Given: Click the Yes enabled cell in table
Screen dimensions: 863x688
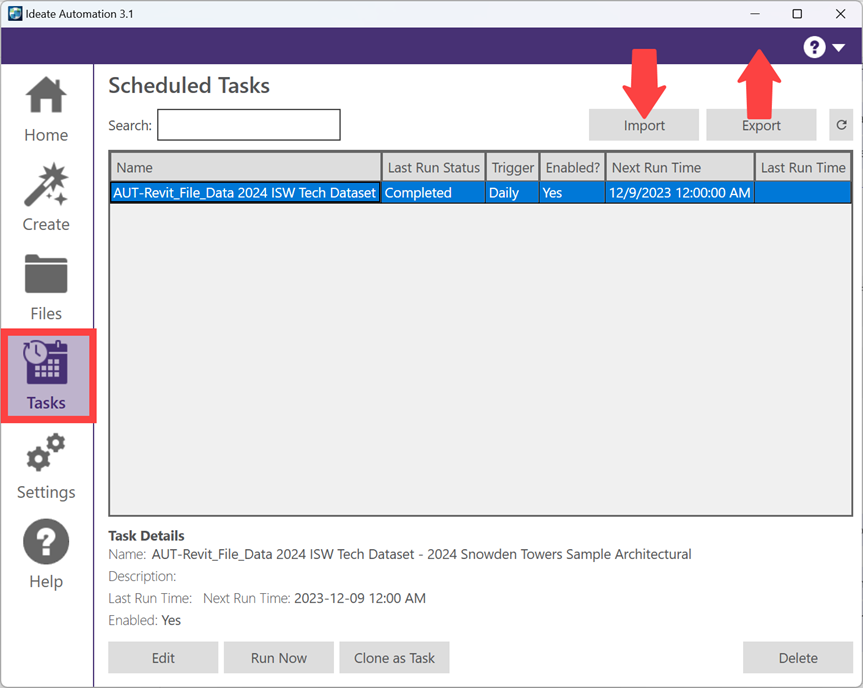Looking at the screenshot, I should pyautogui.click(x=572, y=193).
